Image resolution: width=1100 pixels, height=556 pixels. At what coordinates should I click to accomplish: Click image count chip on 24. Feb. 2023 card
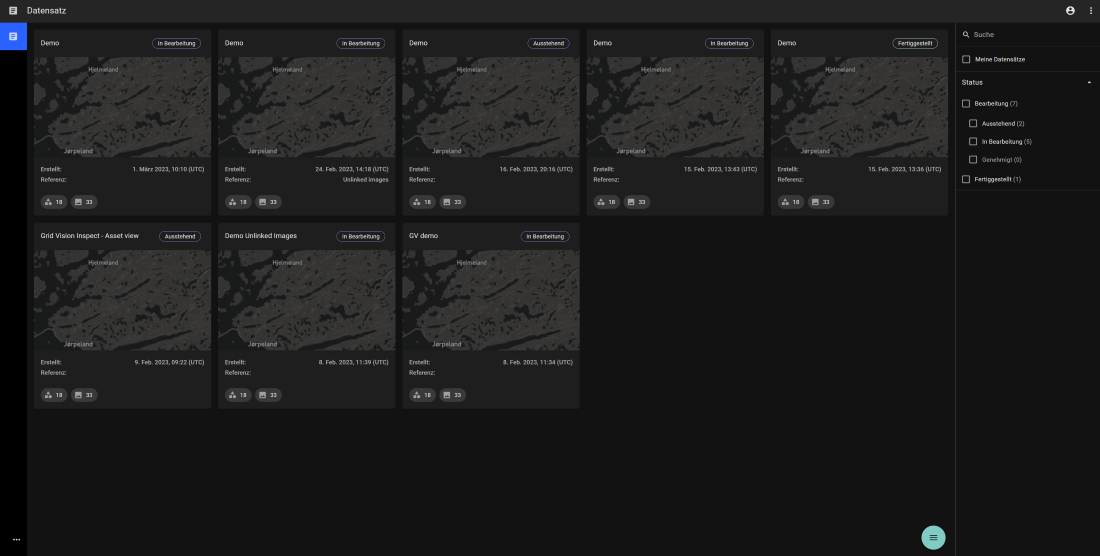click(268, 202)
